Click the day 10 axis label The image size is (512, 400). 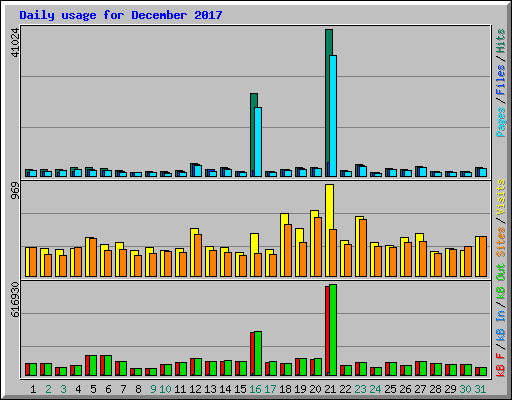pos(165,389)
